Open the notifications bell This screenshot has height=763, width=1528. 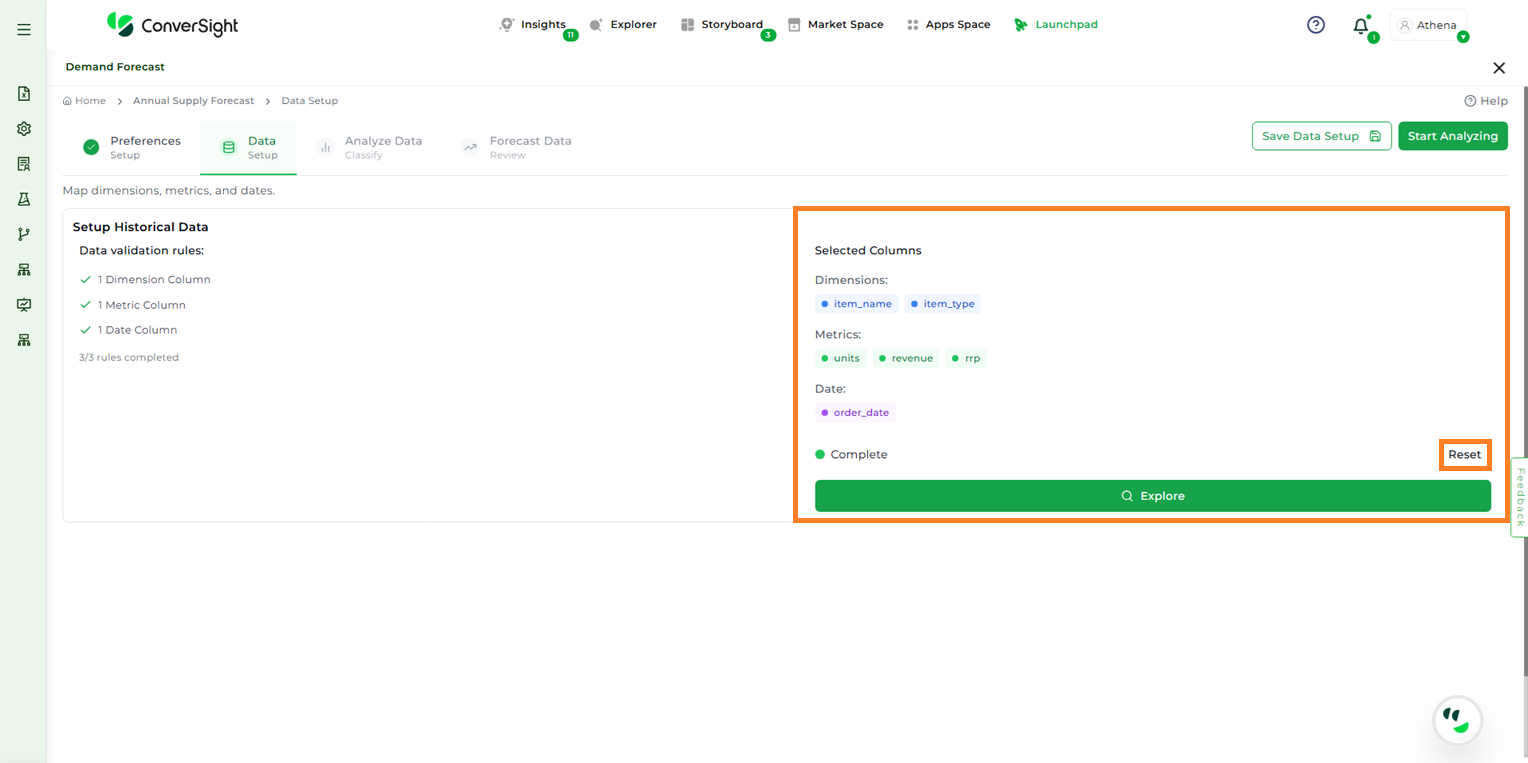pyautogui.click(x=1360, y=26)
